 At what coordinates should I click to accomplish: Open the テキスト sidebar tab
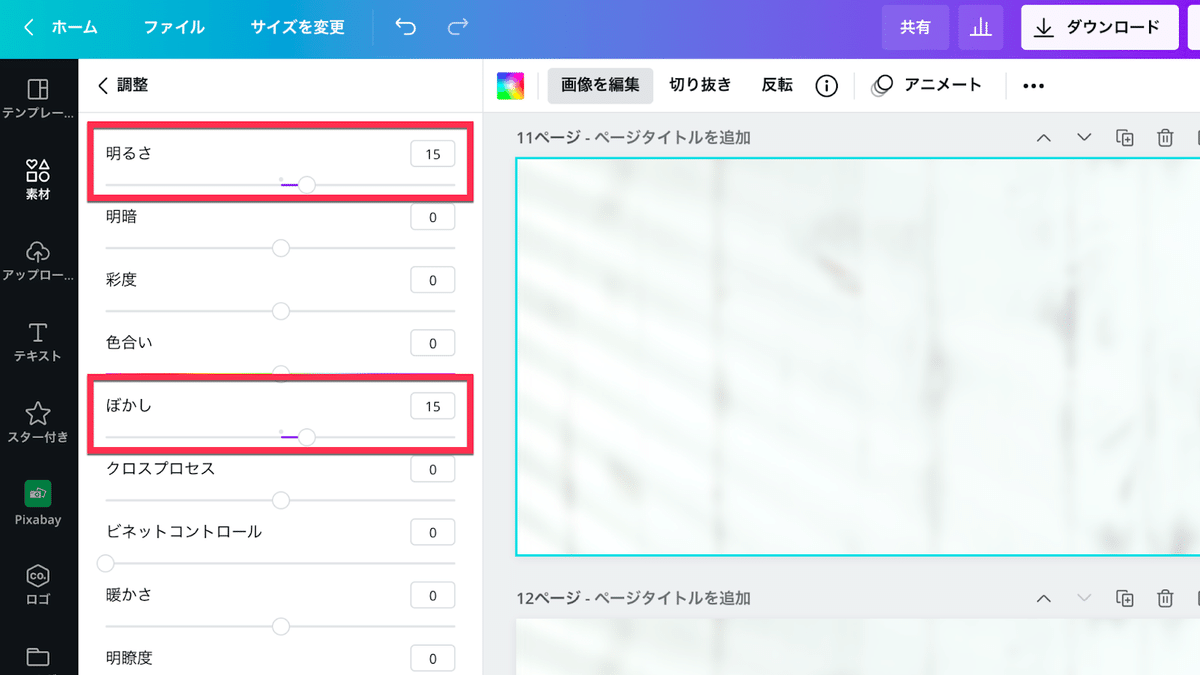click(x=38, y=342)
